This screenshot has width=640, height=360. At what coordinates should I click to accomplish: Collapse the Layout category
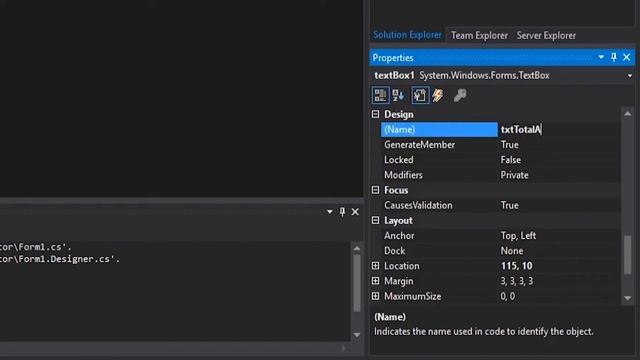point(376,220)
